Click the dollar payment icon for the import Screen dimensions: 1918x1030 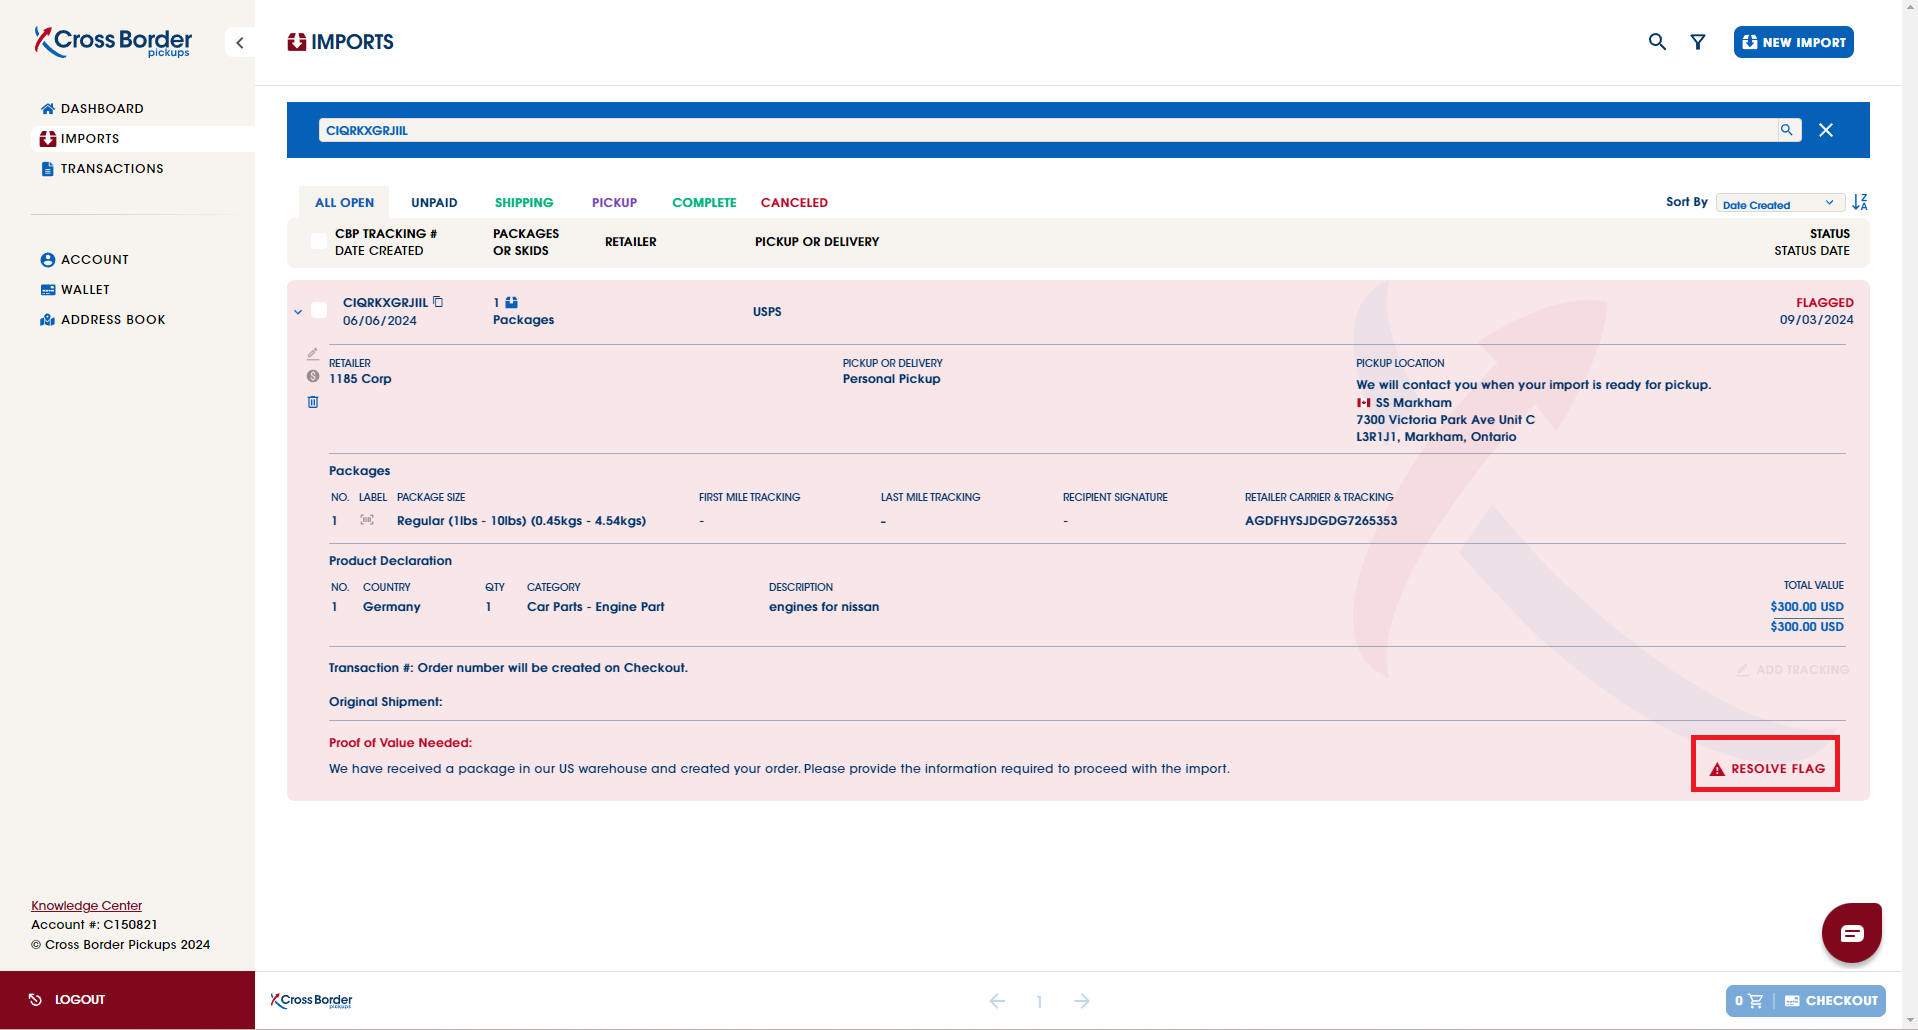pos(313,376)
